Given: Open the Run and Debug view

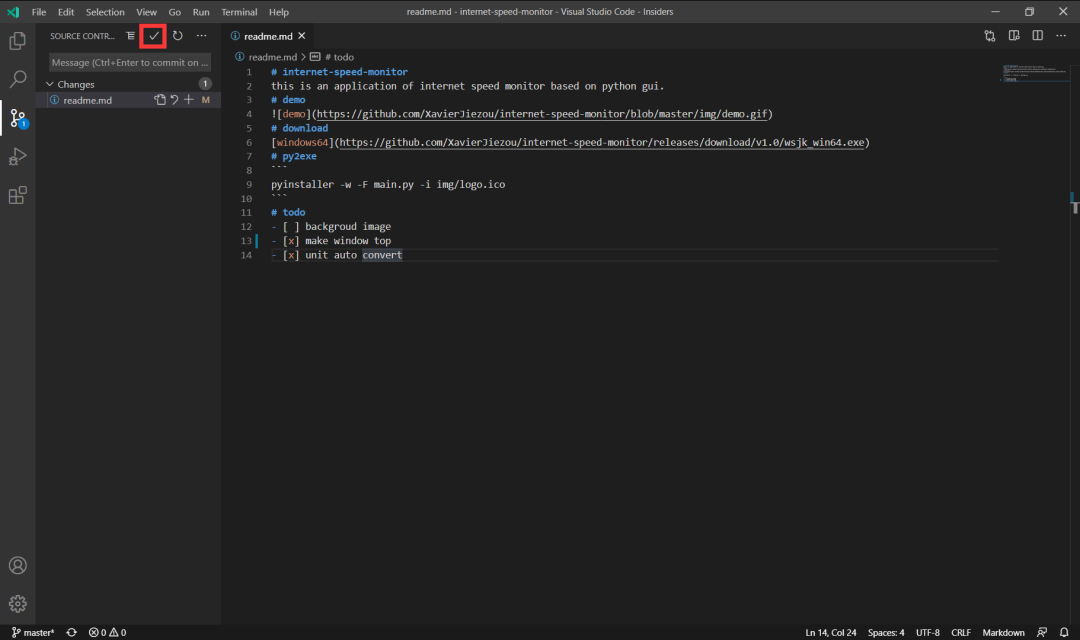Looking at the screenshot, I should [18, 157].
